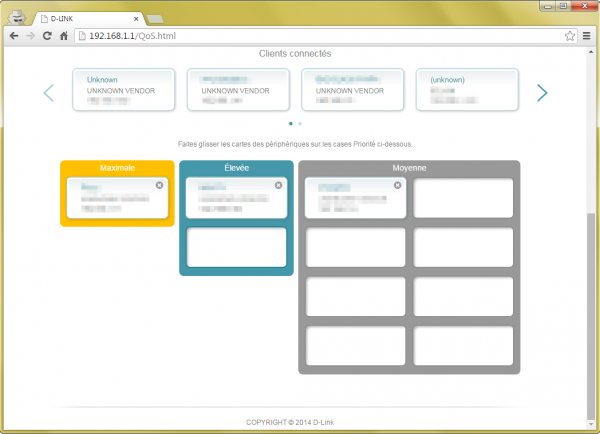Select the (unknown) client card
The image size is (600, 434).
(x=467, y=89)
